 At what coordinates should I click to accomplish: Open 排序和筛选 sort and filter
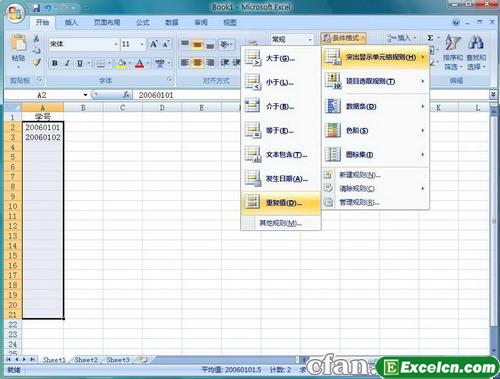453,52
